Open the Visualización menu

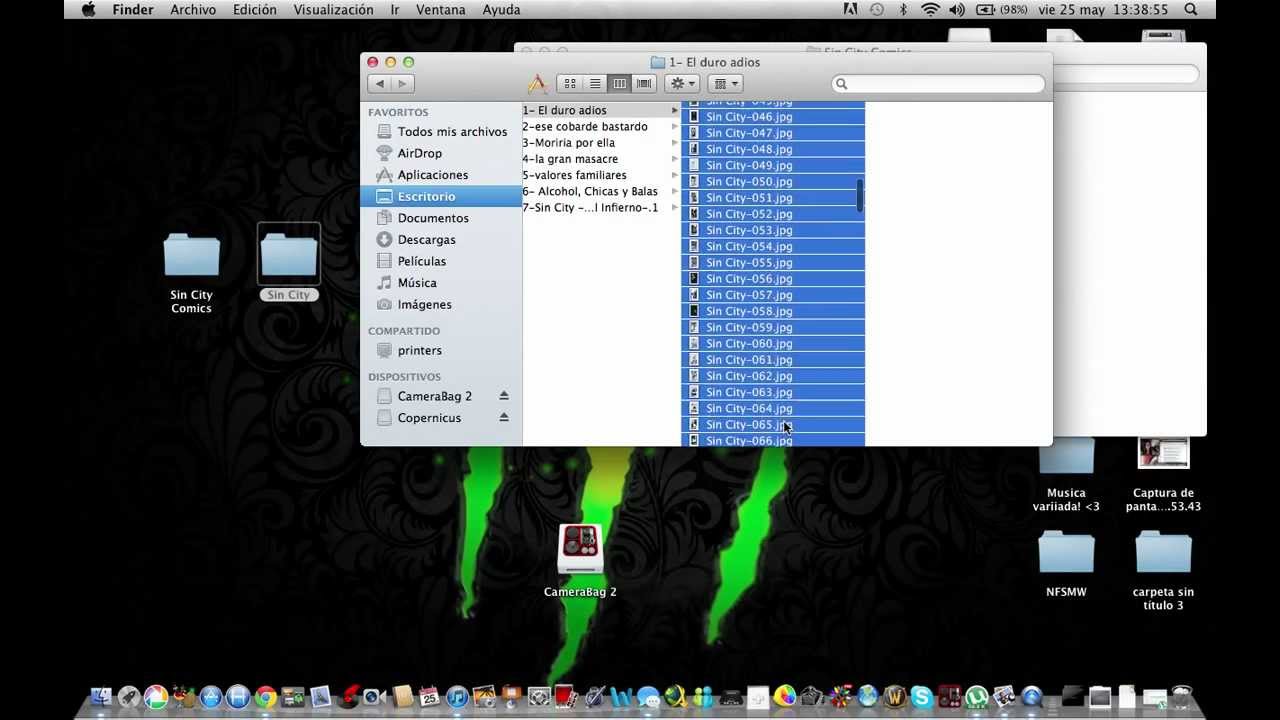click(333, 10)
